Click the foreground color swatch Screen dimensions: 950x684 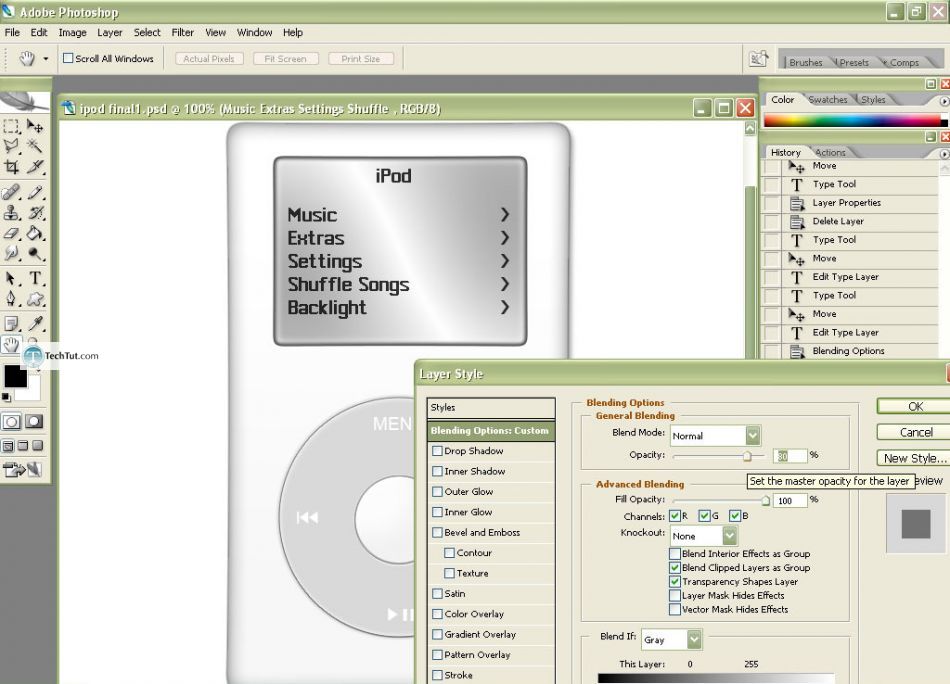[x=16, y=376]
